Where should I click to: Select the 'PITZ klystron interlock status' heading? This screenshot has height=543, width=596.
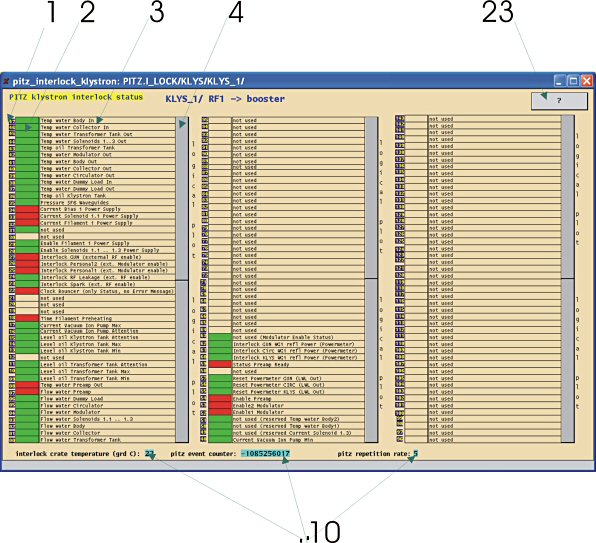76,97
